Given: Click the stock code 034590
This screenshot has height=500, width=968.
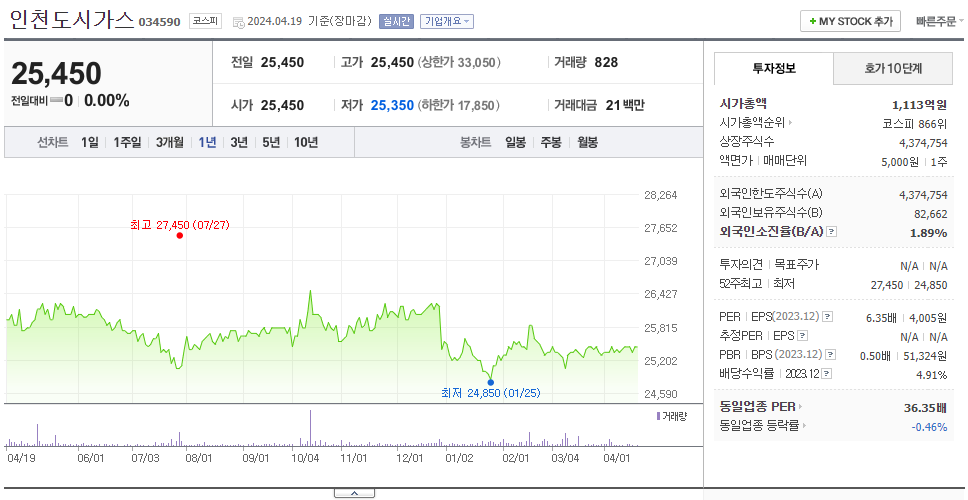Looking at the screenshot, I should [159, 23].
